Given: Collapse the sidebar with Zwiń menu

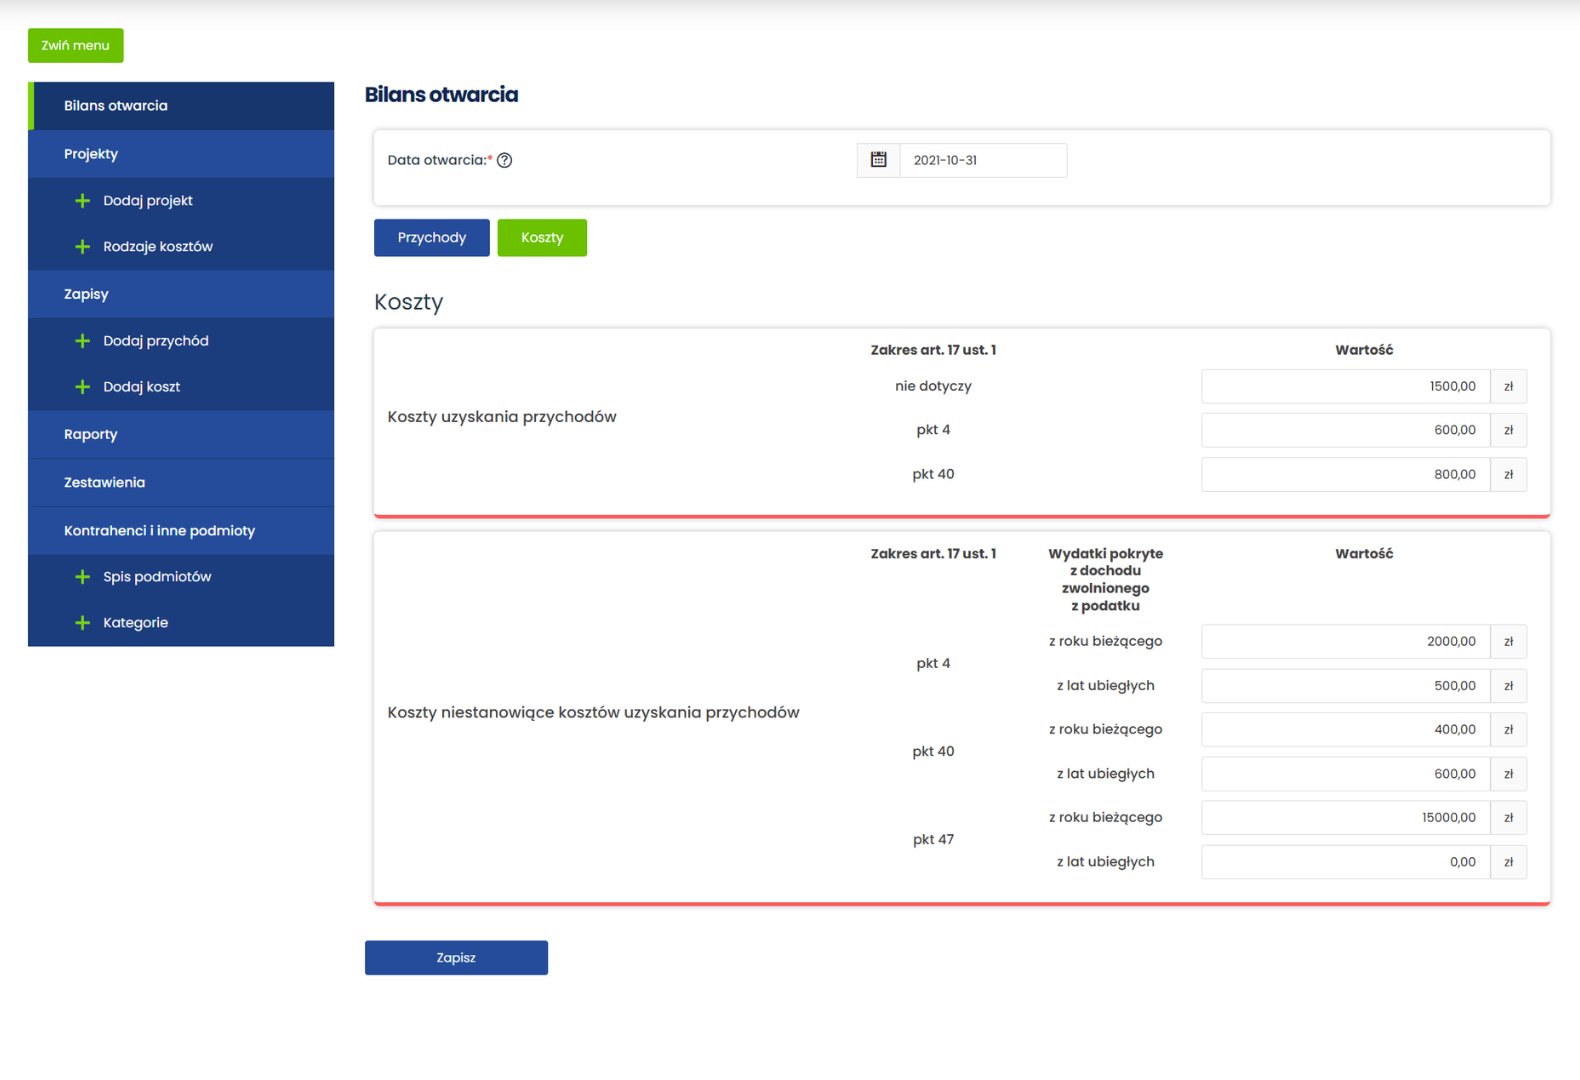Looking at the screenshot, I should (75, 45).
